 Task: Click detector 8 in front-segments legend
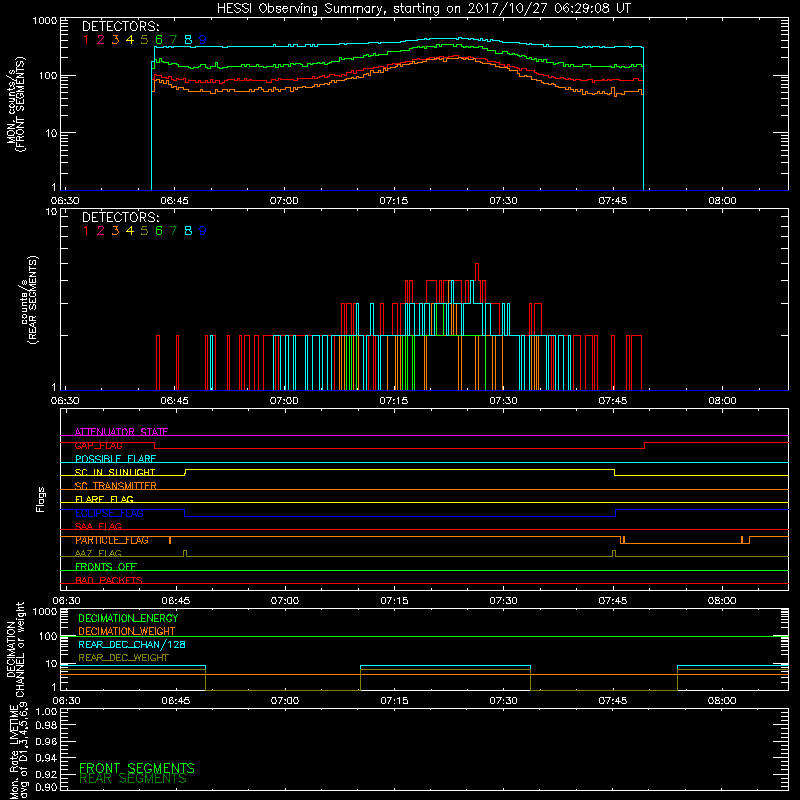tap(188, 40)
